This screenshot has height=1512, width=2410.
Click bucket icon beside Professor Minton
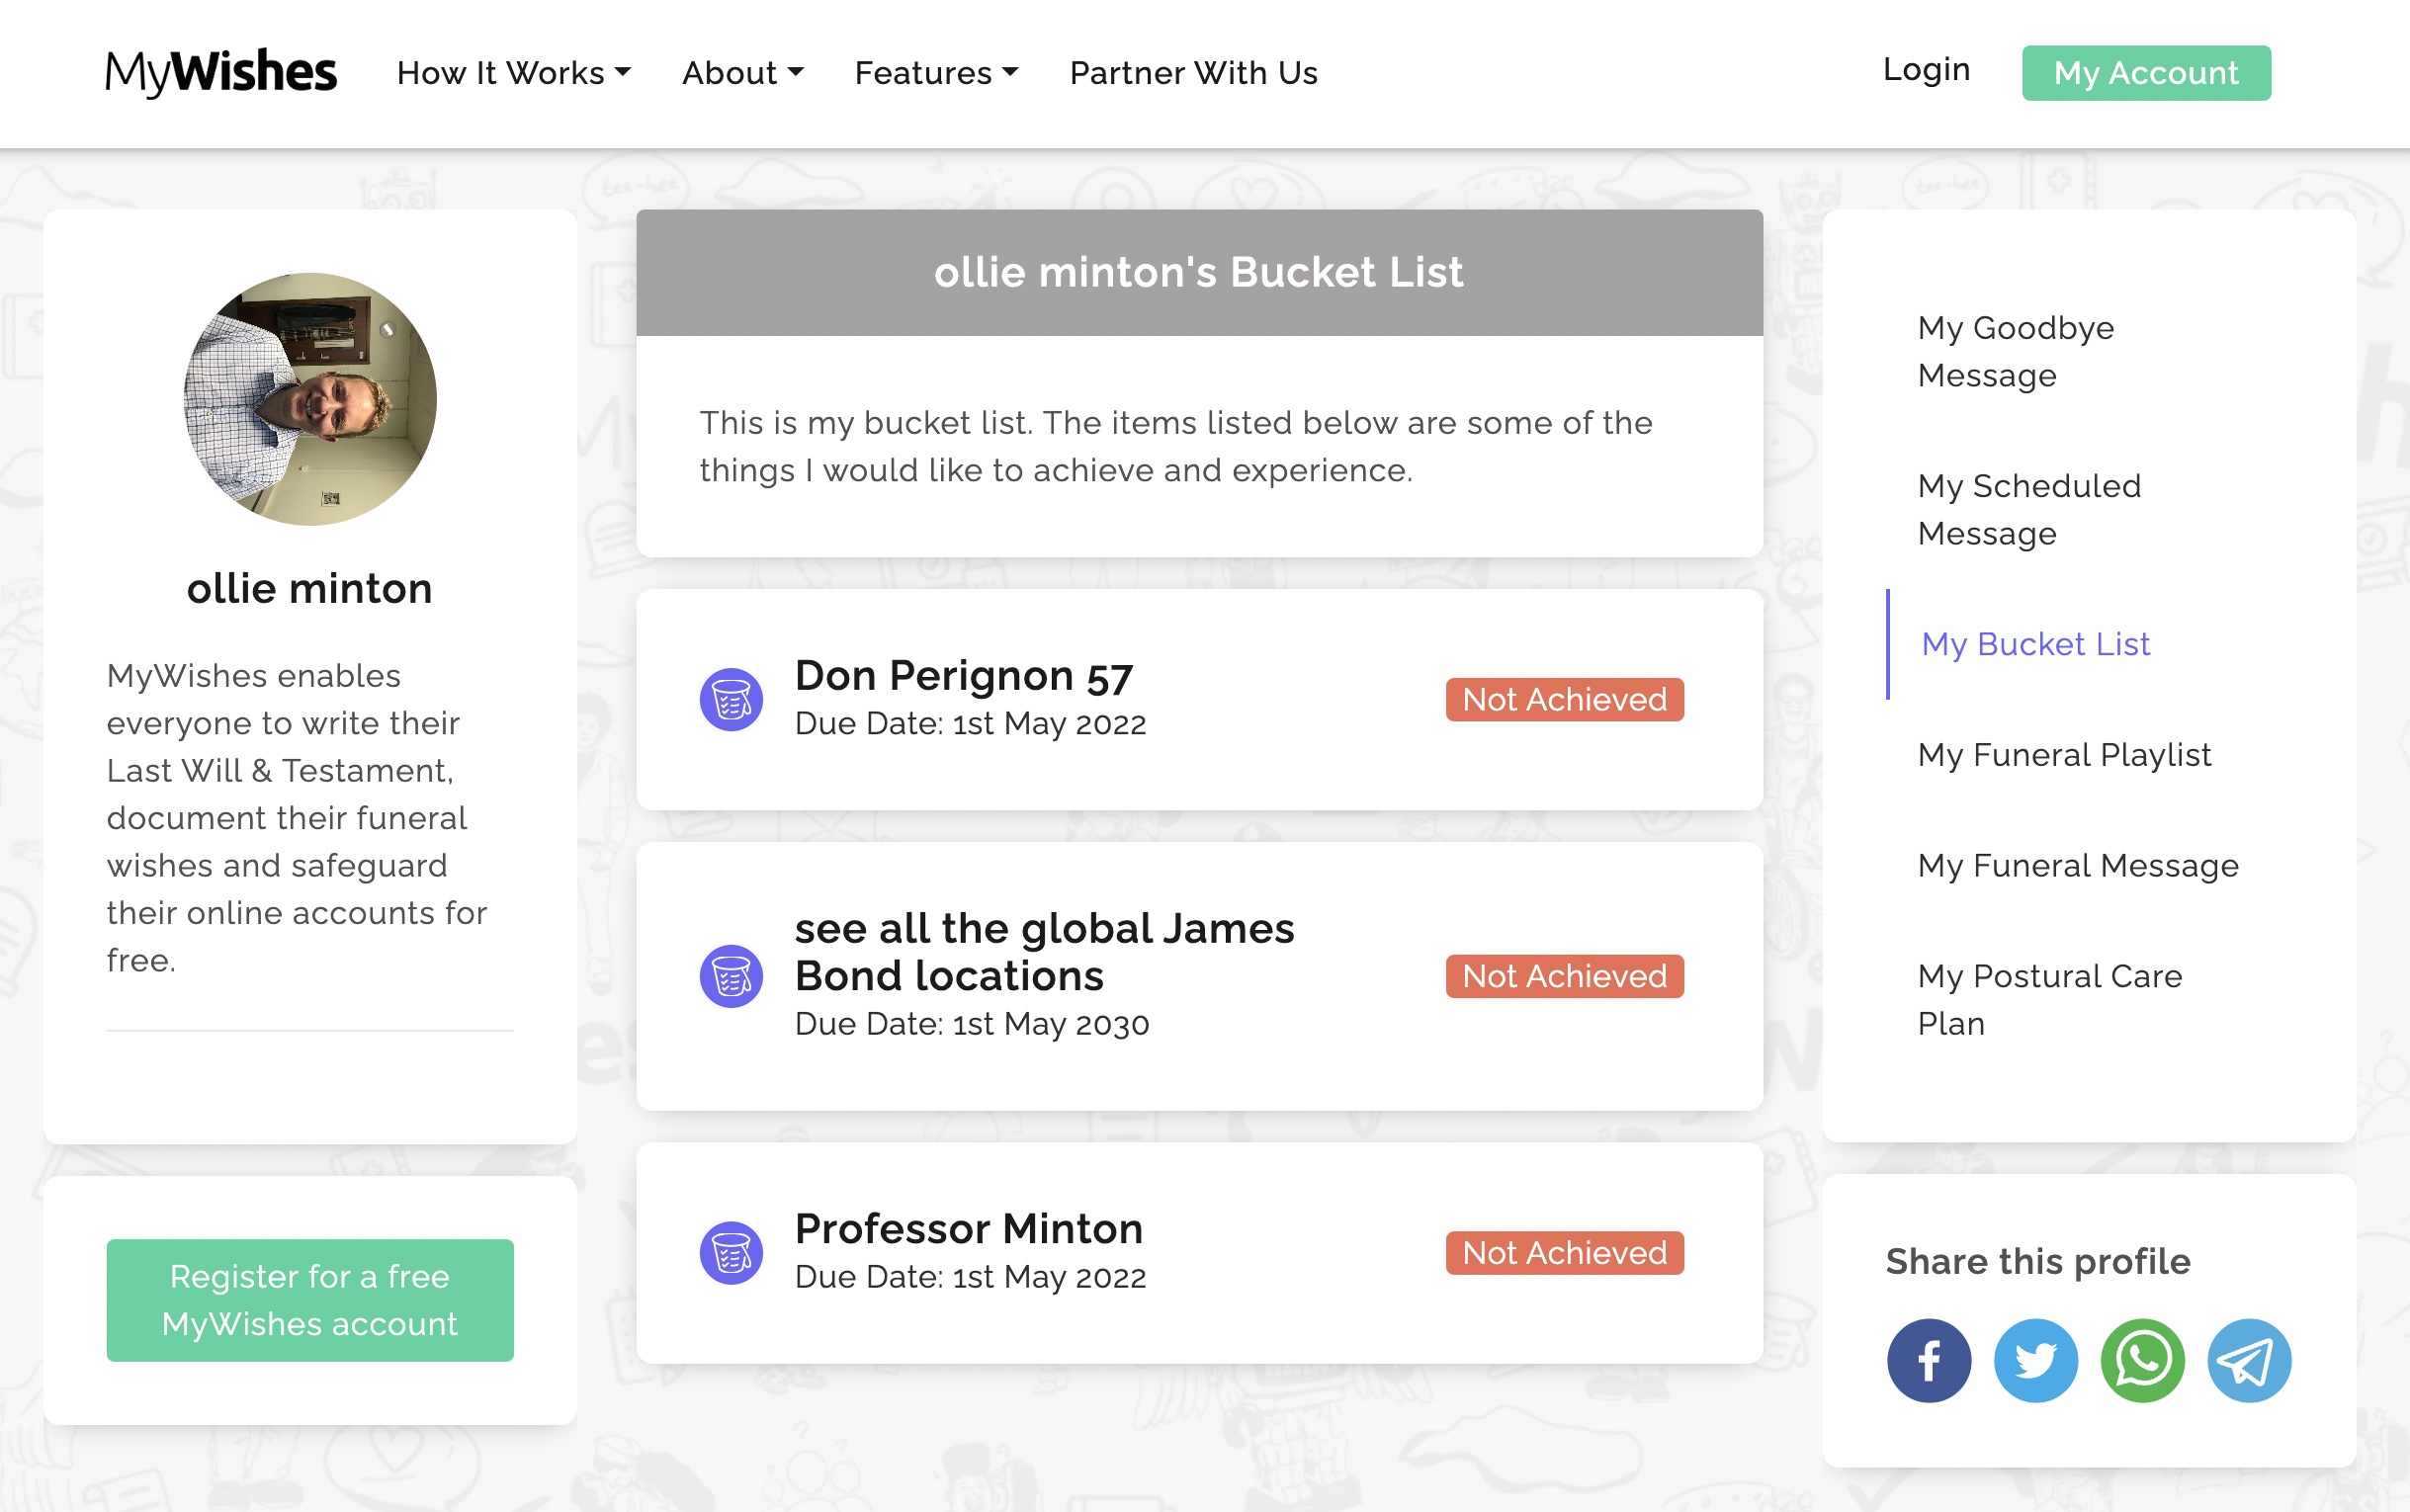pyautogui.click(x=731, y=1252)
